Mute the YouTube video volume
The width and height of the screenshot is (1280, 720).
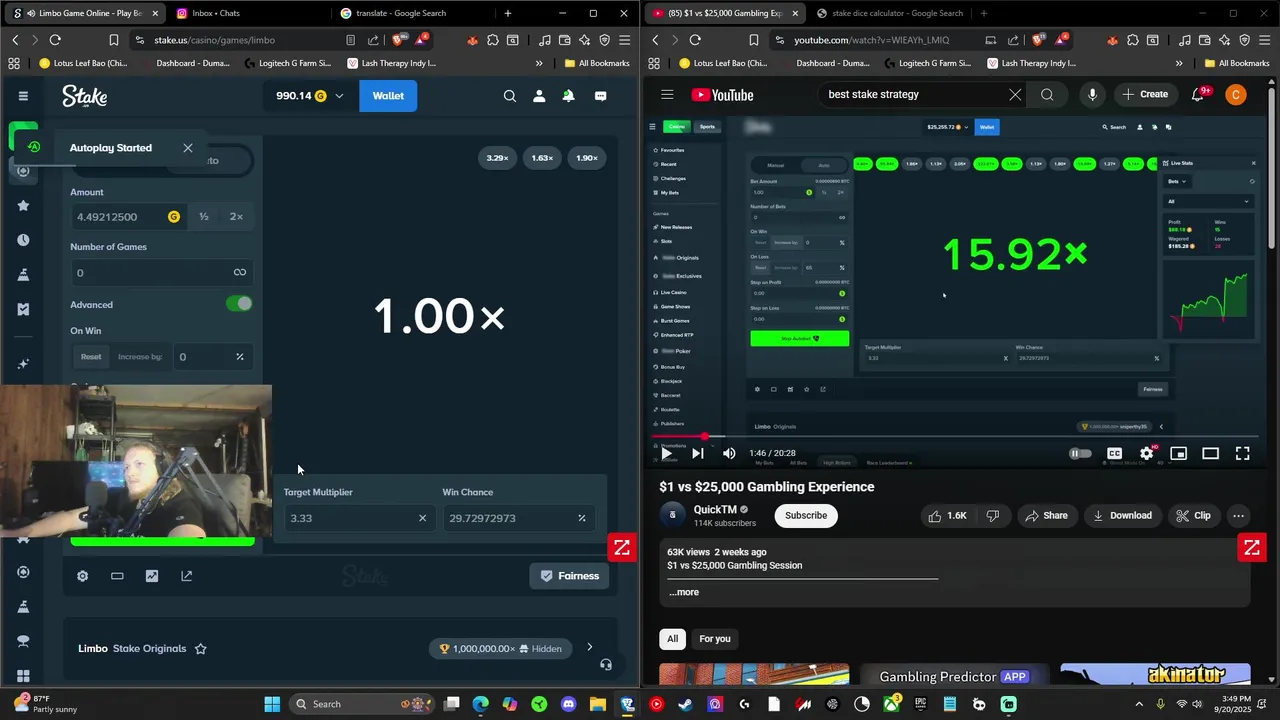click(729, 454)
